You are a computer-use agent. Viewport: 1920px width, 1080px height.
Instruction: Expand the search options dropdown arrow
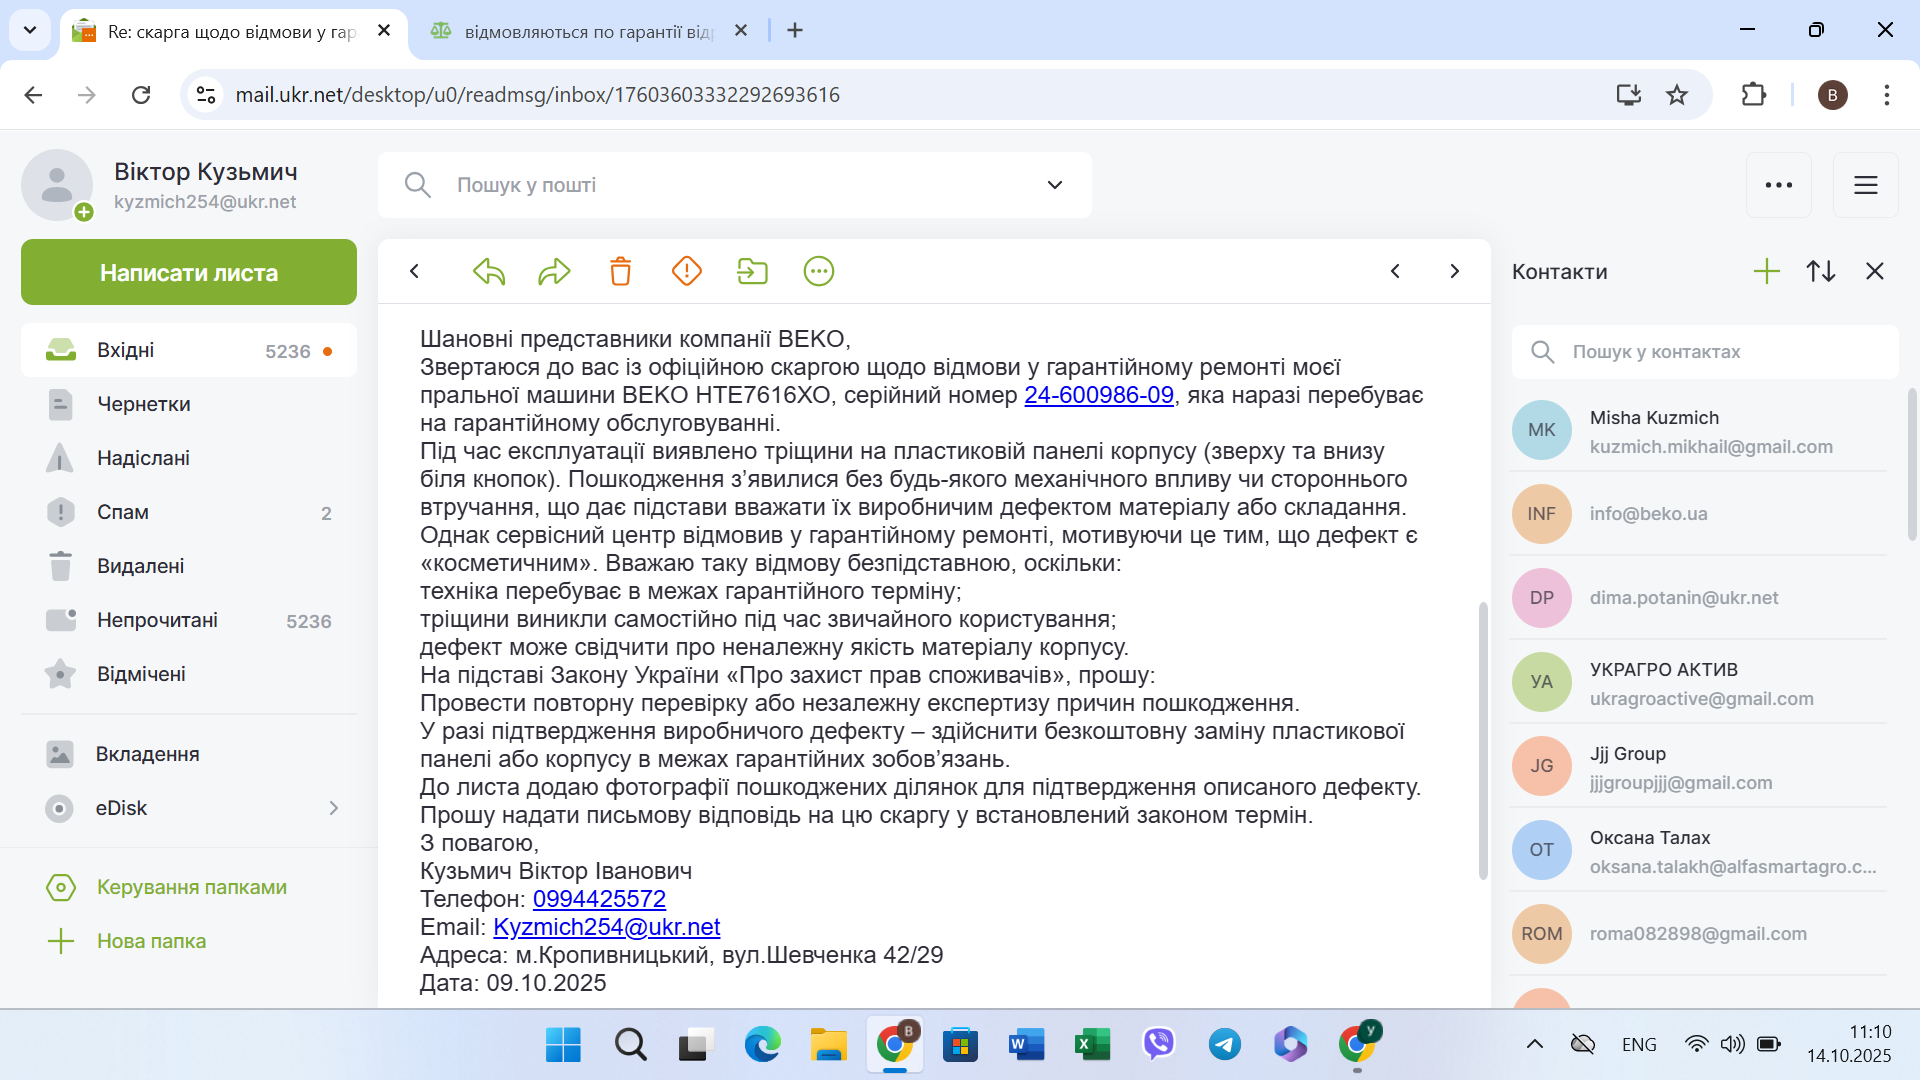1054,185
